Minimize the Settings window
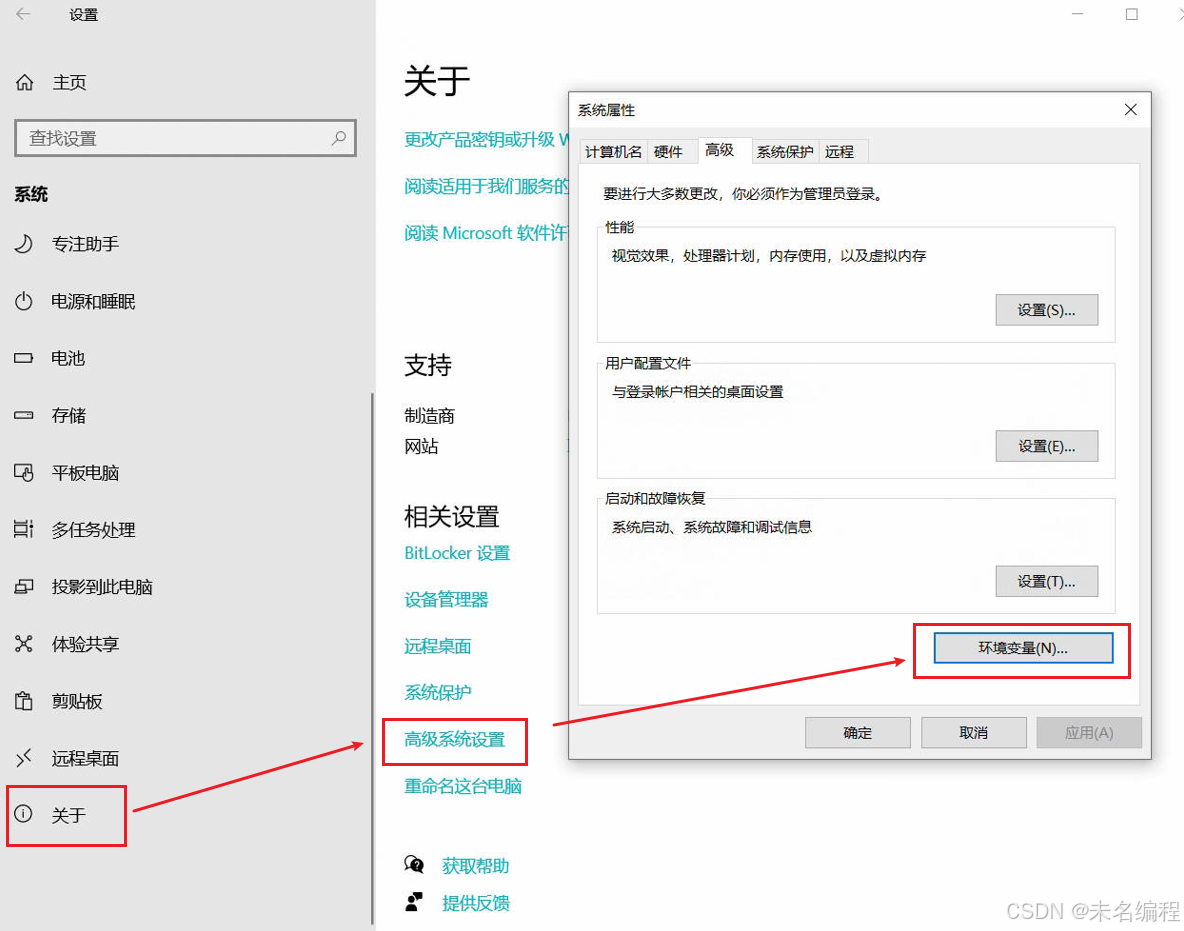Viewport: 1184px width, 931px height. coord(1078,14)
